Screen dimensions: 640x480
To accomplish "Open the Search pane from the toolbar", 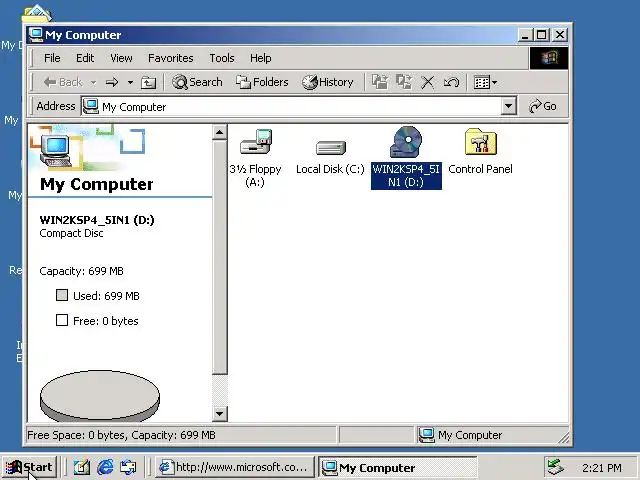I will tap(197, 82).
